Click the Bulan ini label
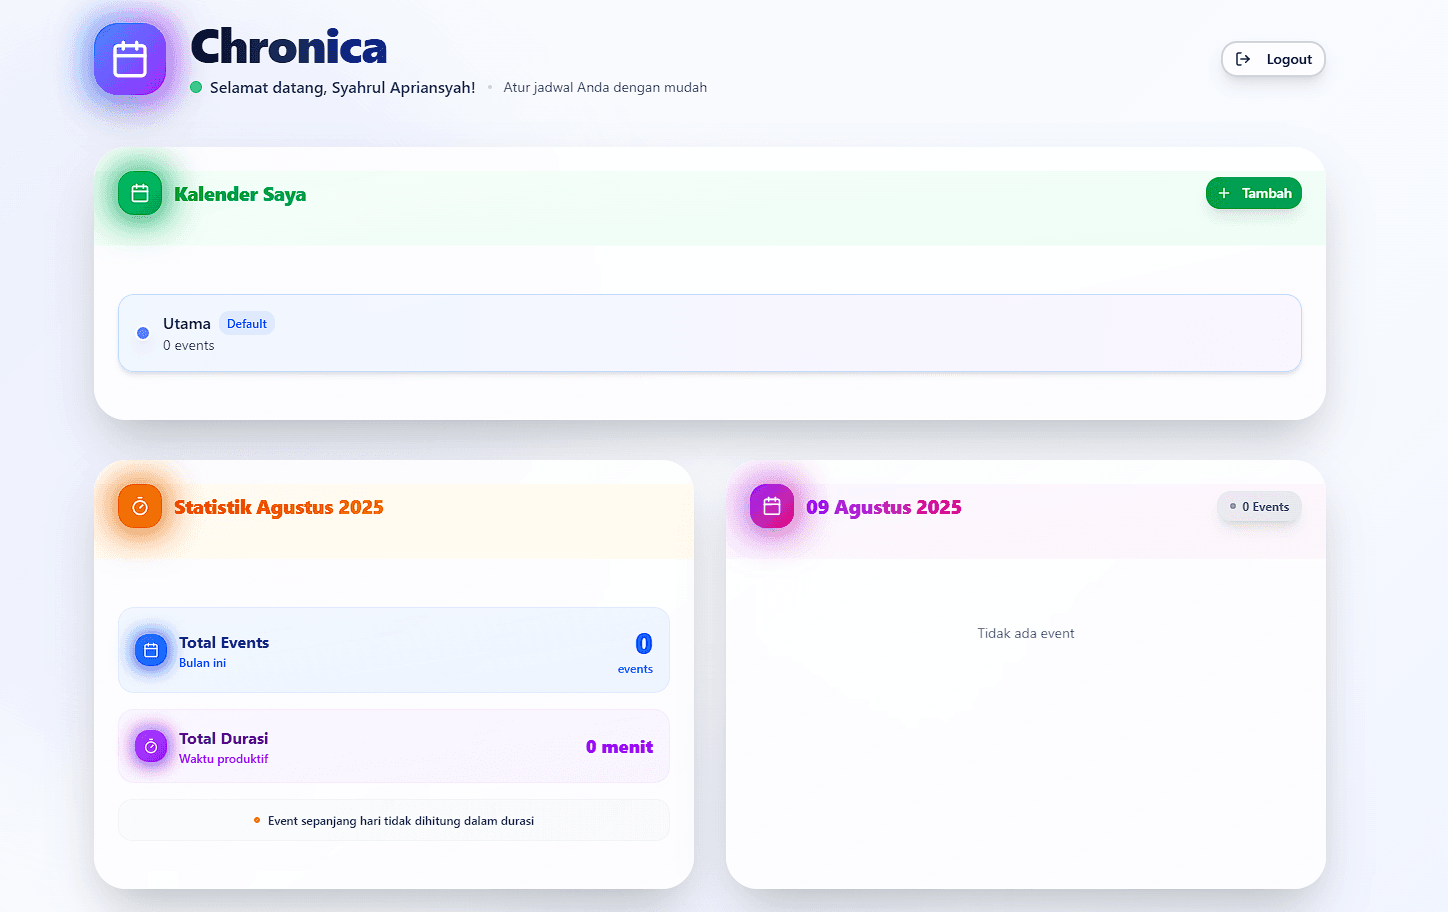 coord(203,663)
